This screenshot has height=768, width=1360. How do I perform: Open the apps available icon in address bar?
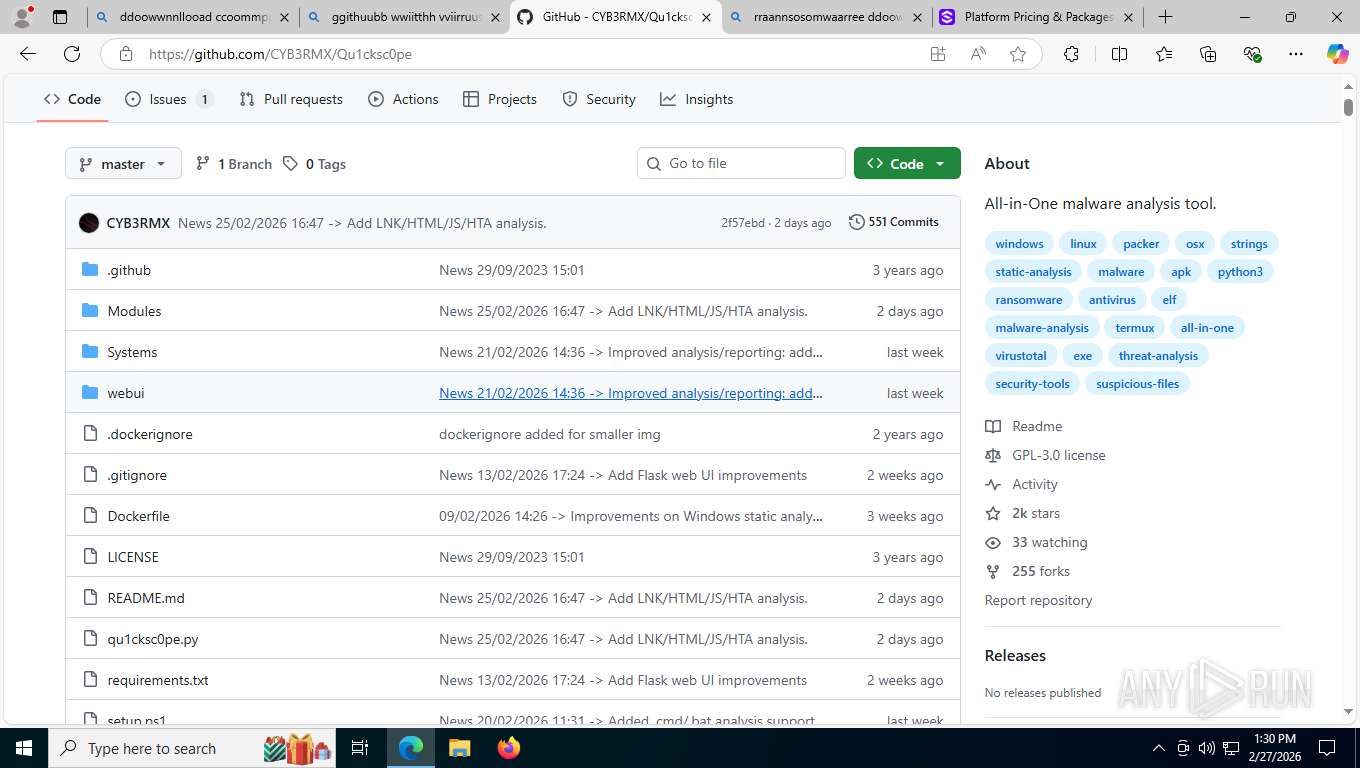(938, 54)
